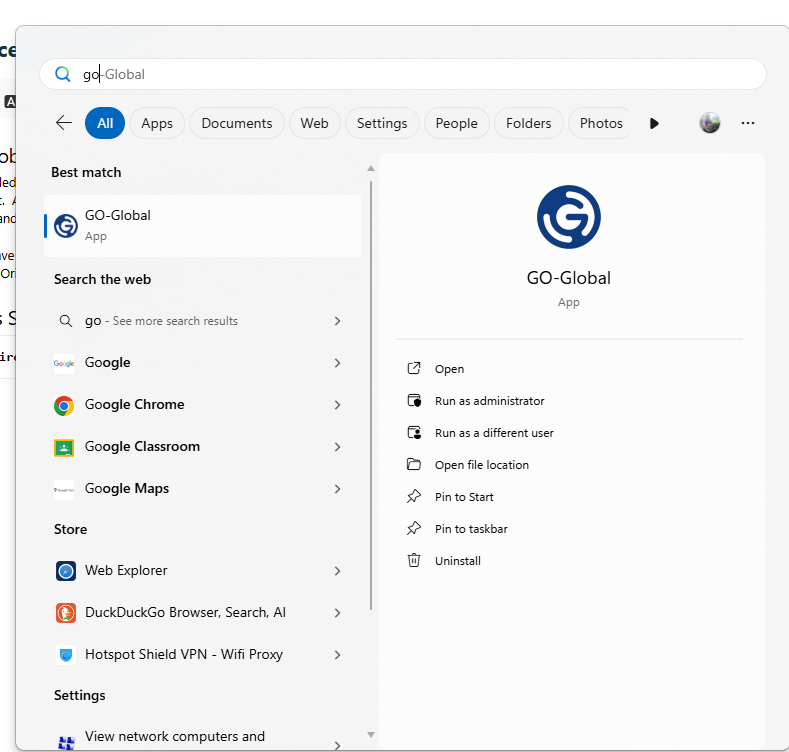Click the large GO-Global logo in details pane
Viewport: 789px width, 752px height.
[x=569, y=217]
